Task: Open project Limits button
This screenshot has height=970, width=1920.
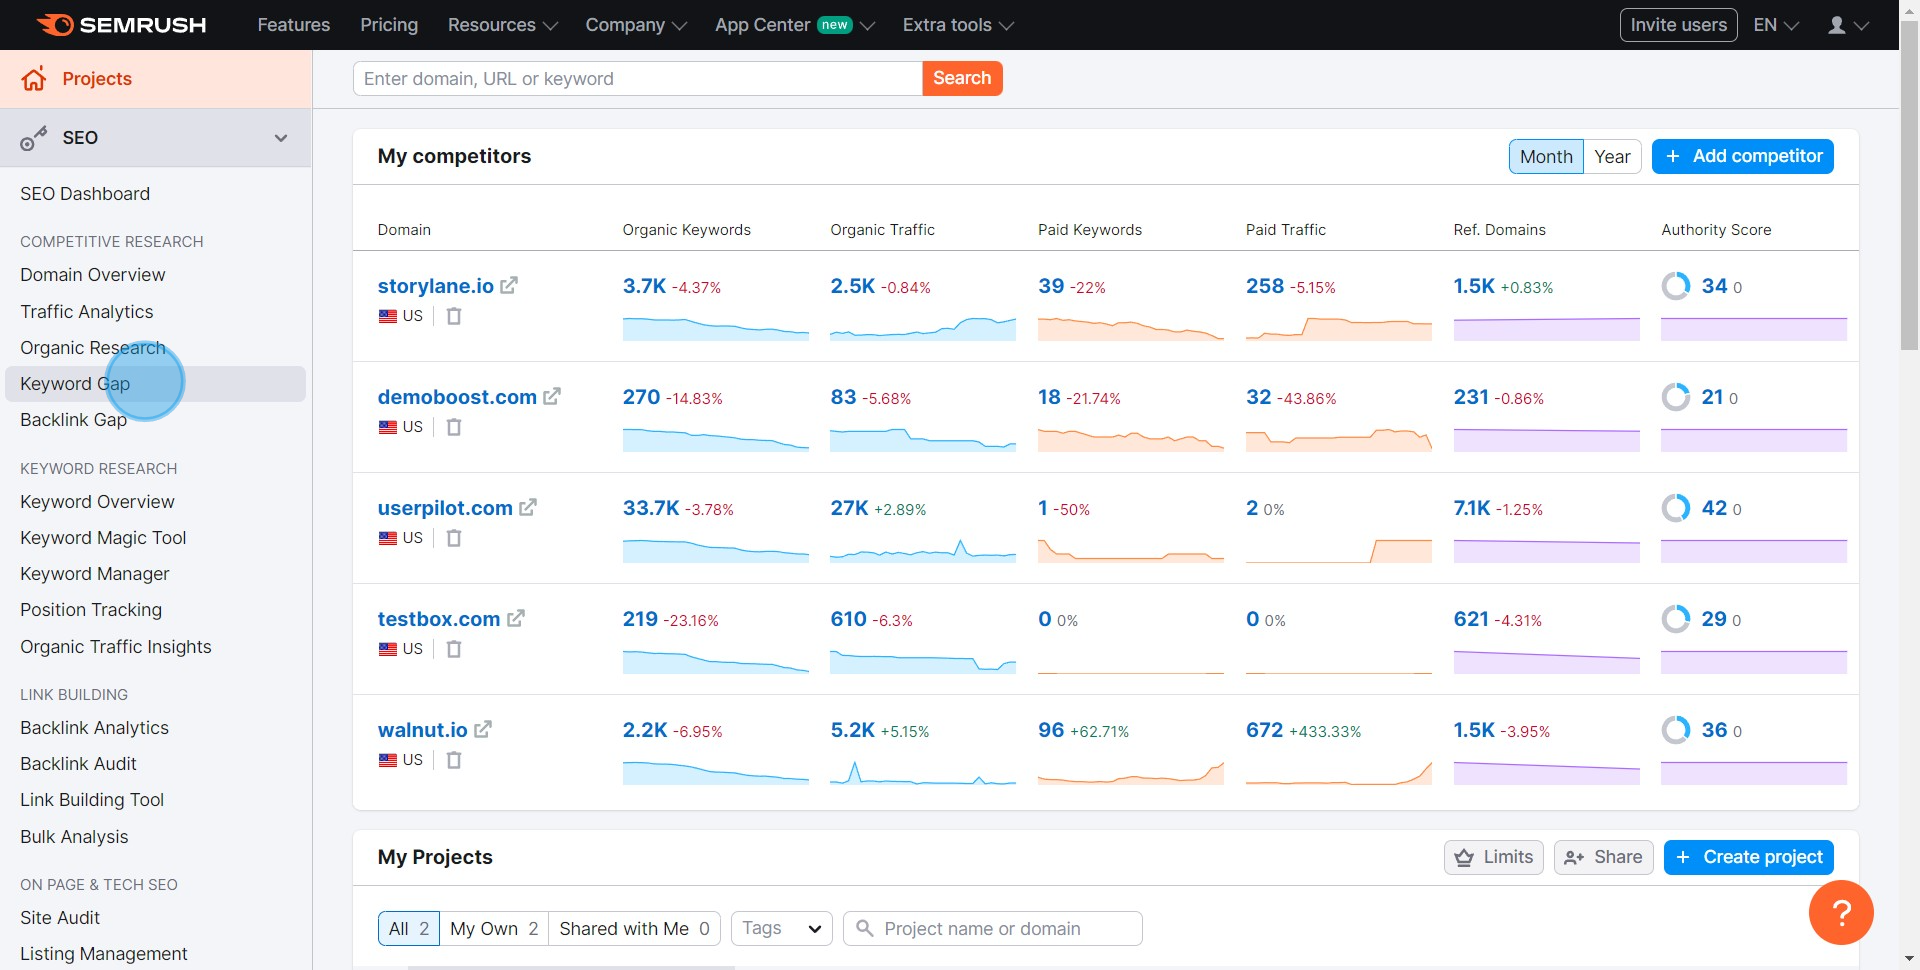Action: click(1494, 858)
